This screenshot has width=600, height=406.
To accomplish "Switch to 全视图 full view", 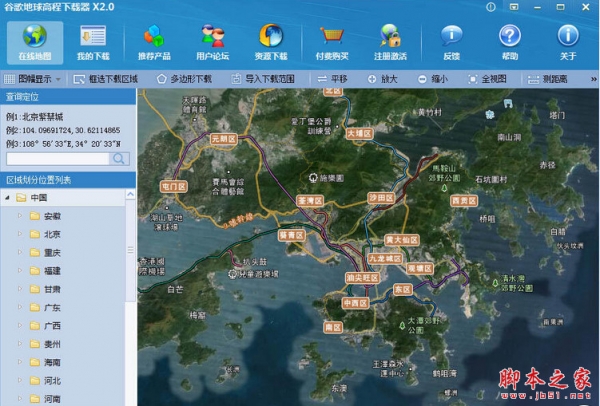I will 488,79.
